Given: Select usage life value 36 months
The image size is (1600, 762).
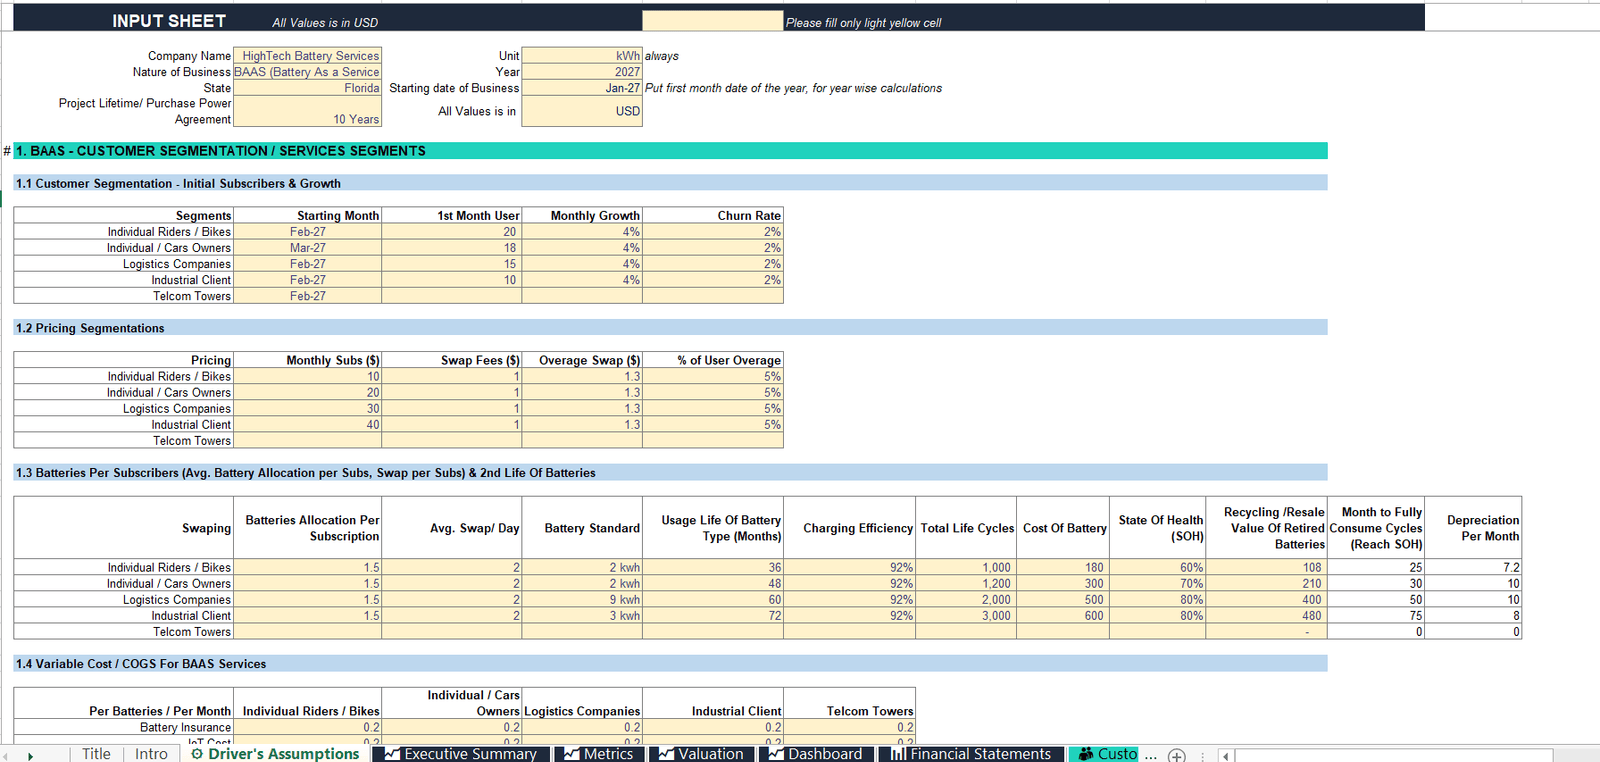Looking at the screenshot, I should coord(713,568).
